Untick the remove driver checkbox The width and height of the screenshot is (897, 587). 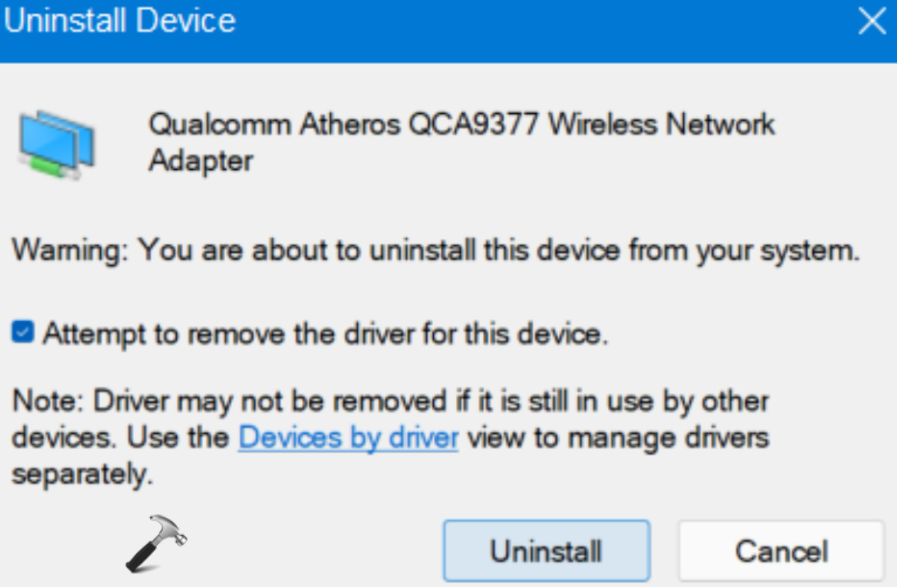[22, 335]
